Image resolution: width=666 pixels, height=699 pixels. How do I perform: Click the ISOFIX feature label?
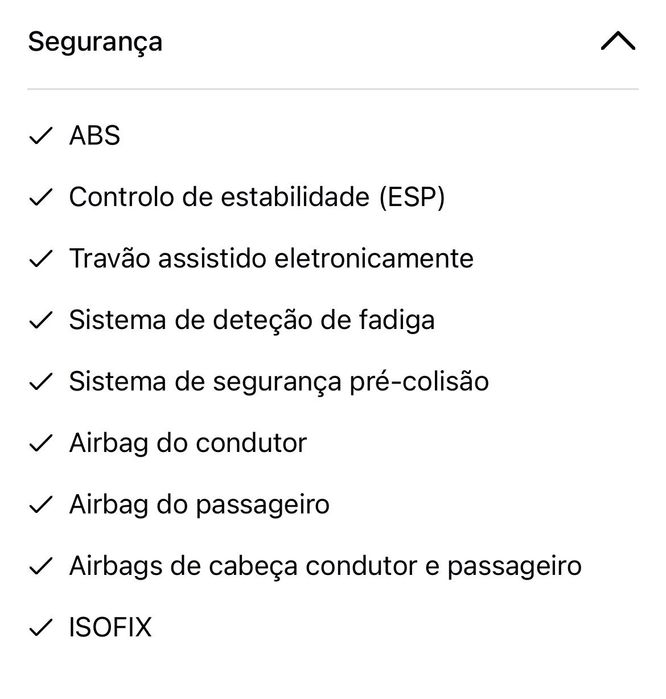coord(111,628)
